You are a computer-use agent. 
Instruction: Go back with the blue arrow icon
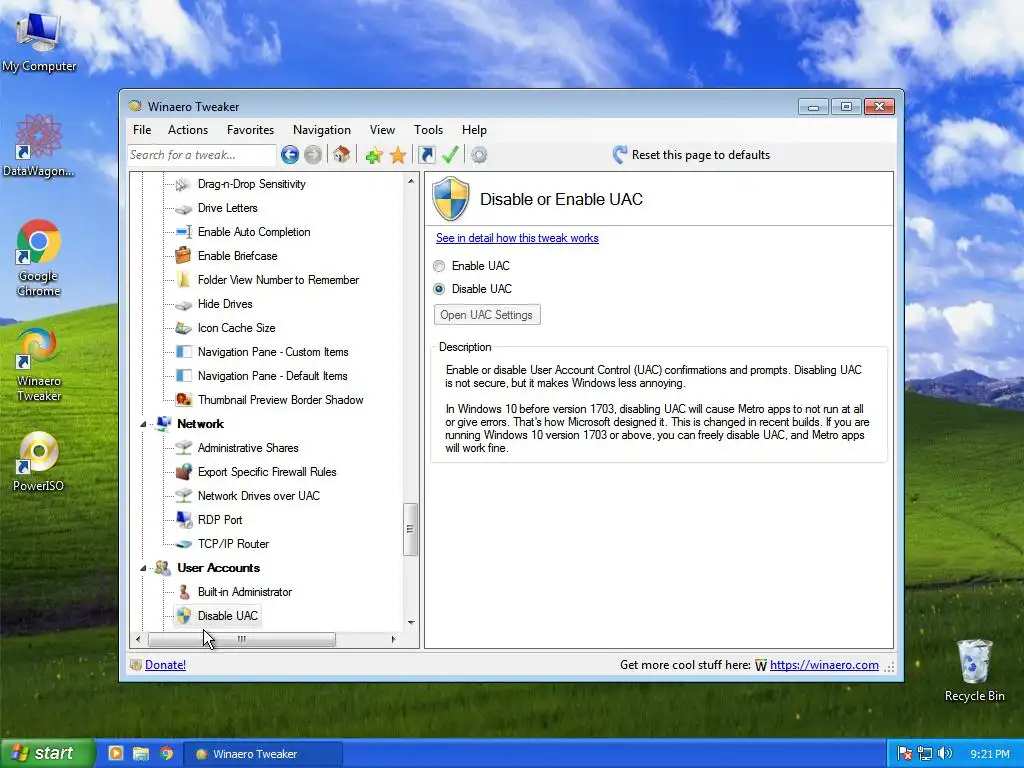pyautogui.click(x=290, y=155)
